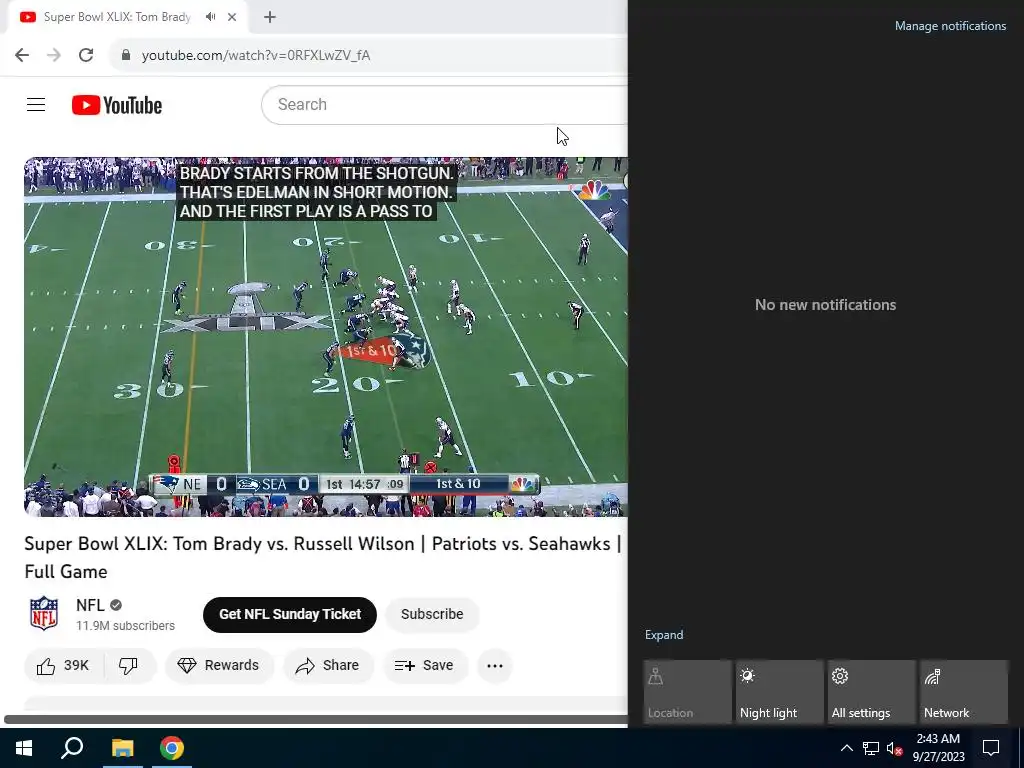The height and width of the screenshot is (768, 1024).
Task: Click the '11.9M subscribers' text
Action: 125,626
